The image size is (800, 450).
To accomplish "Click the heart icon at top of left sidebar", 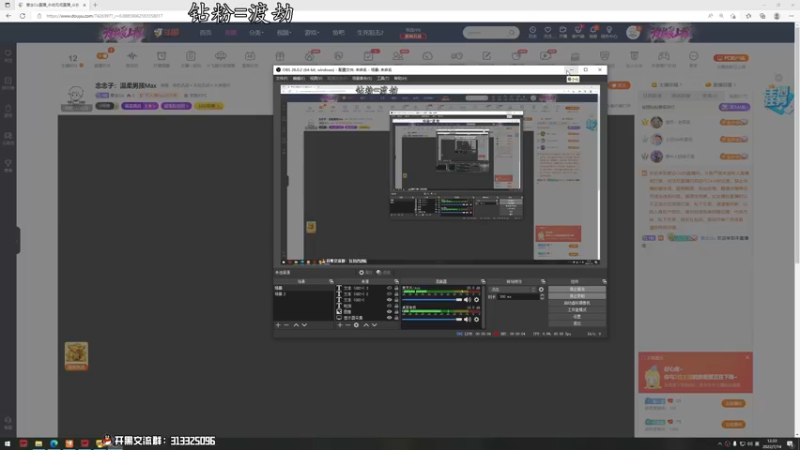I will (x=8, y=53).
